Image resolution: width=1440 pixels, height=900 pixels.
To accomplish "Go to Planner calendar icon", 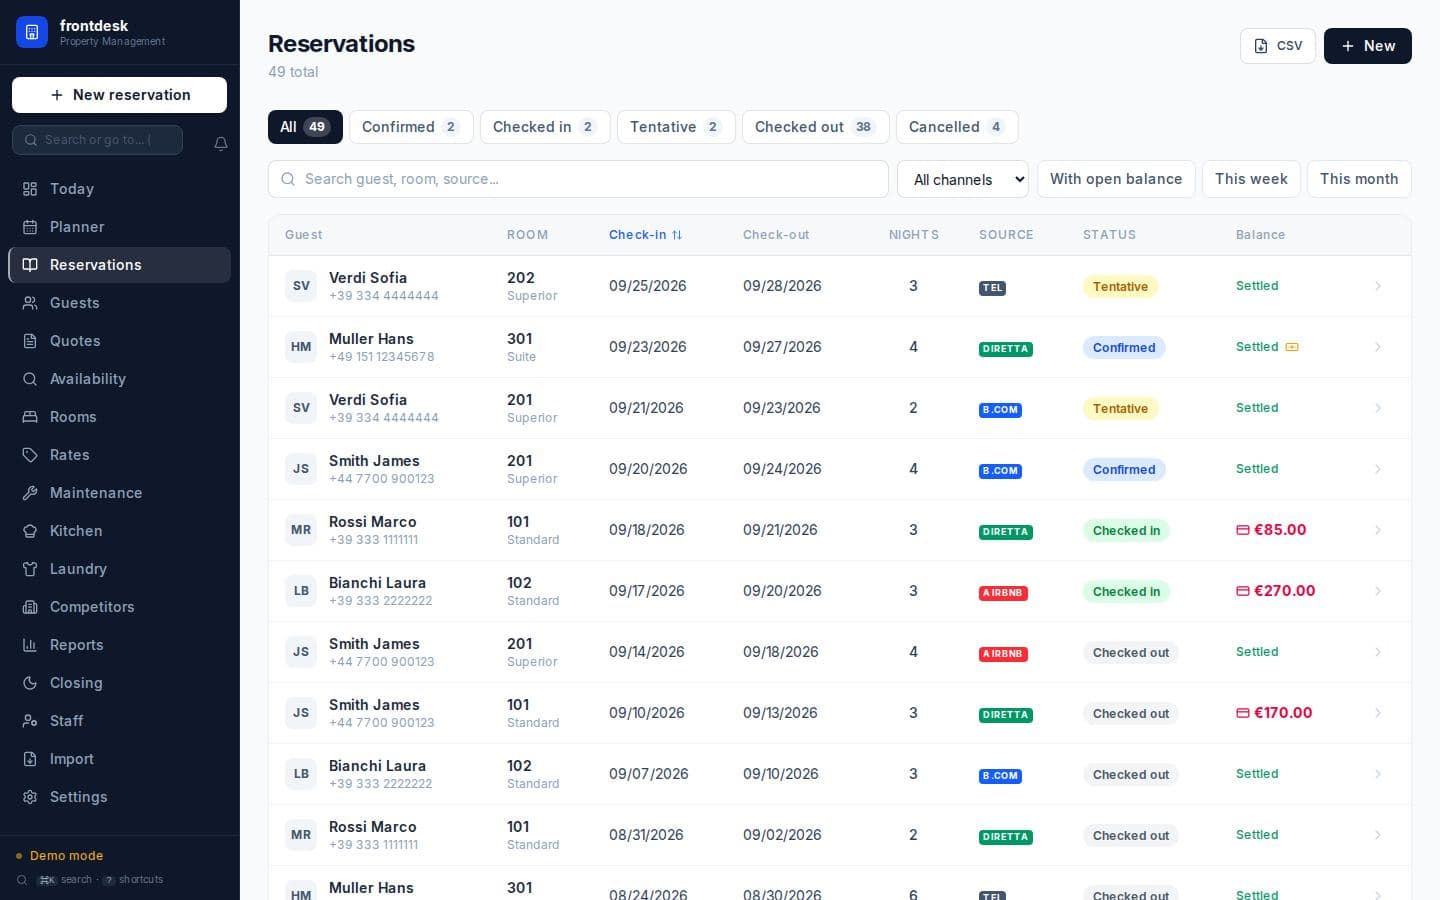I will point(30,227).
